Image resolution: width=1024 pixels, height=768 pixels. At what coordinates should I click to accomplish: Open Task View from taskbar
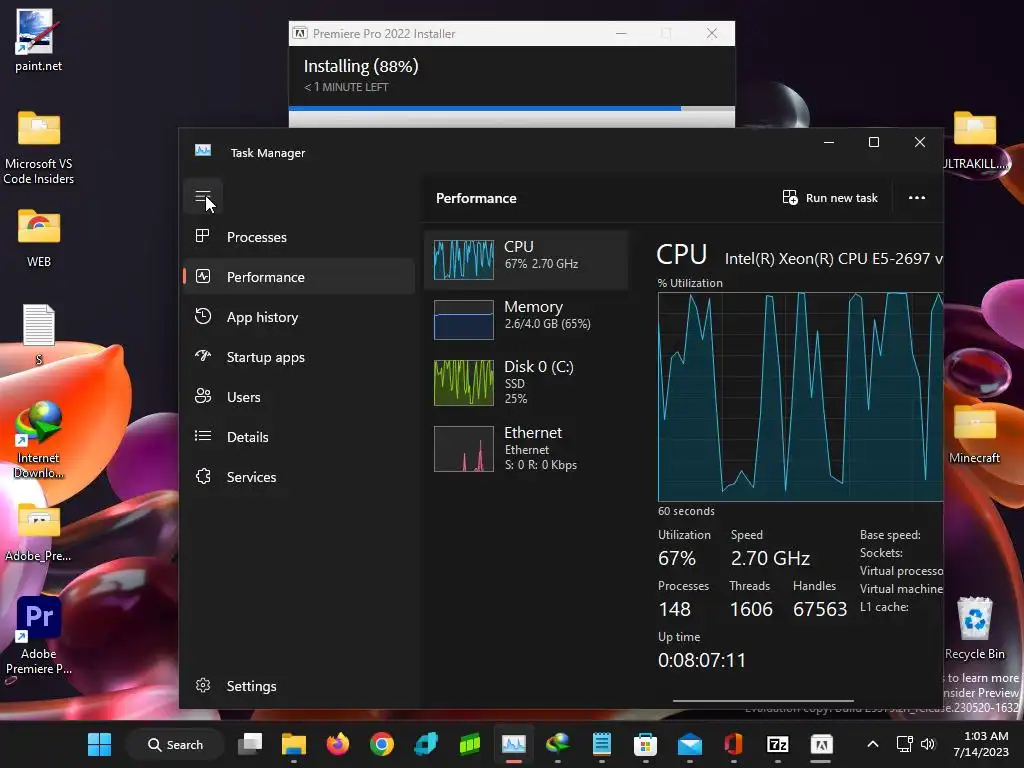250,744
